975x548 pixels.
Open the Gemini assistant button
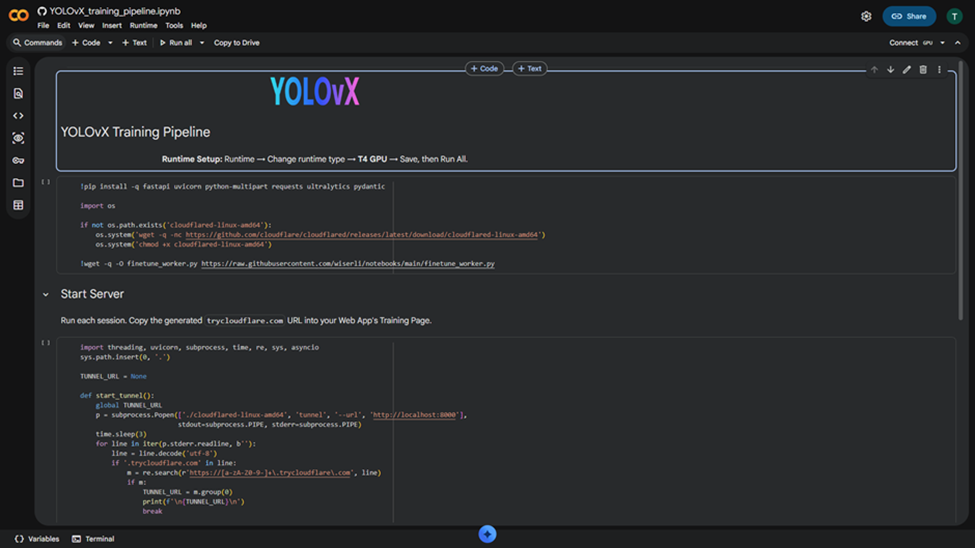point(488,534)
